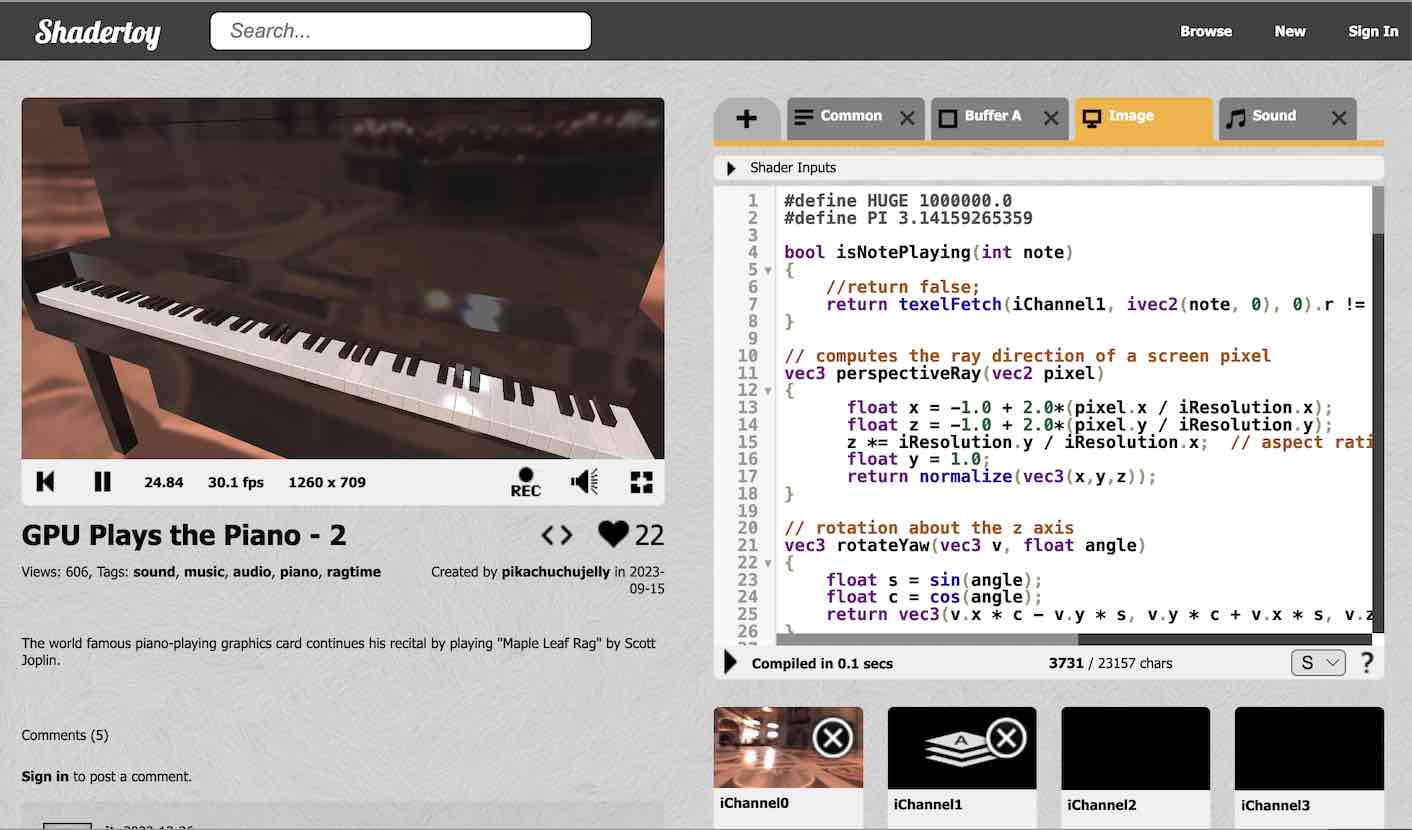
Task: Rewind the shader playback to the start
Action: click(x=44, y=481)
